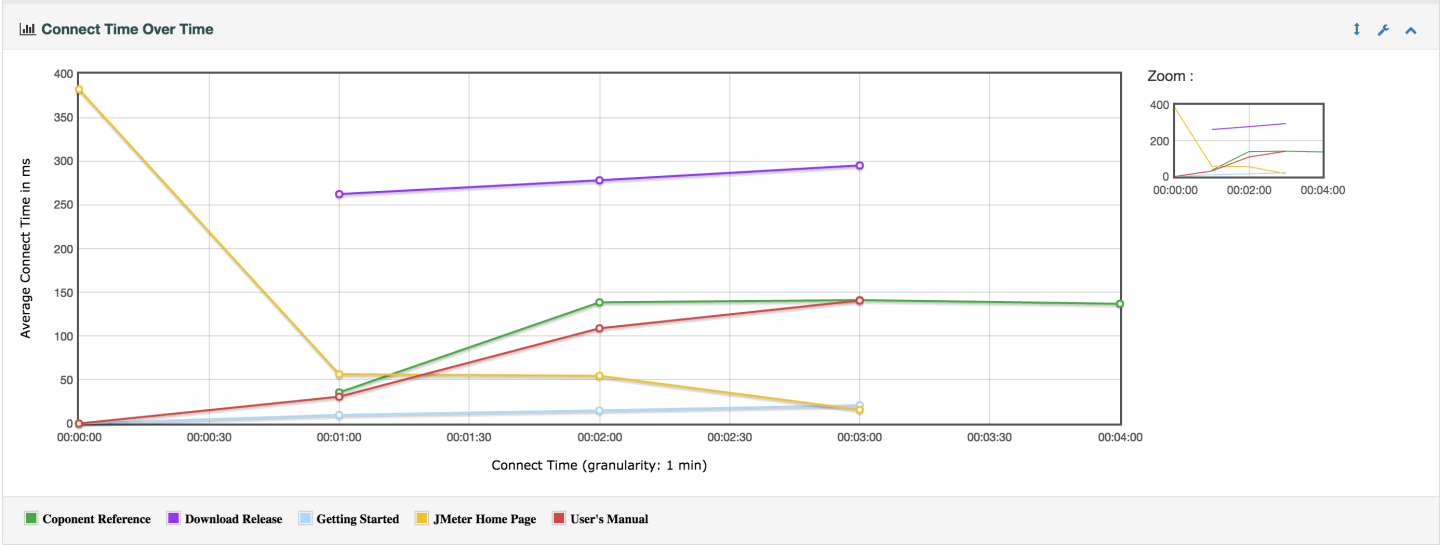The image size is (1440, 545).
Task: Click the Connect Time Over Time title
Action: pos(127,29)
